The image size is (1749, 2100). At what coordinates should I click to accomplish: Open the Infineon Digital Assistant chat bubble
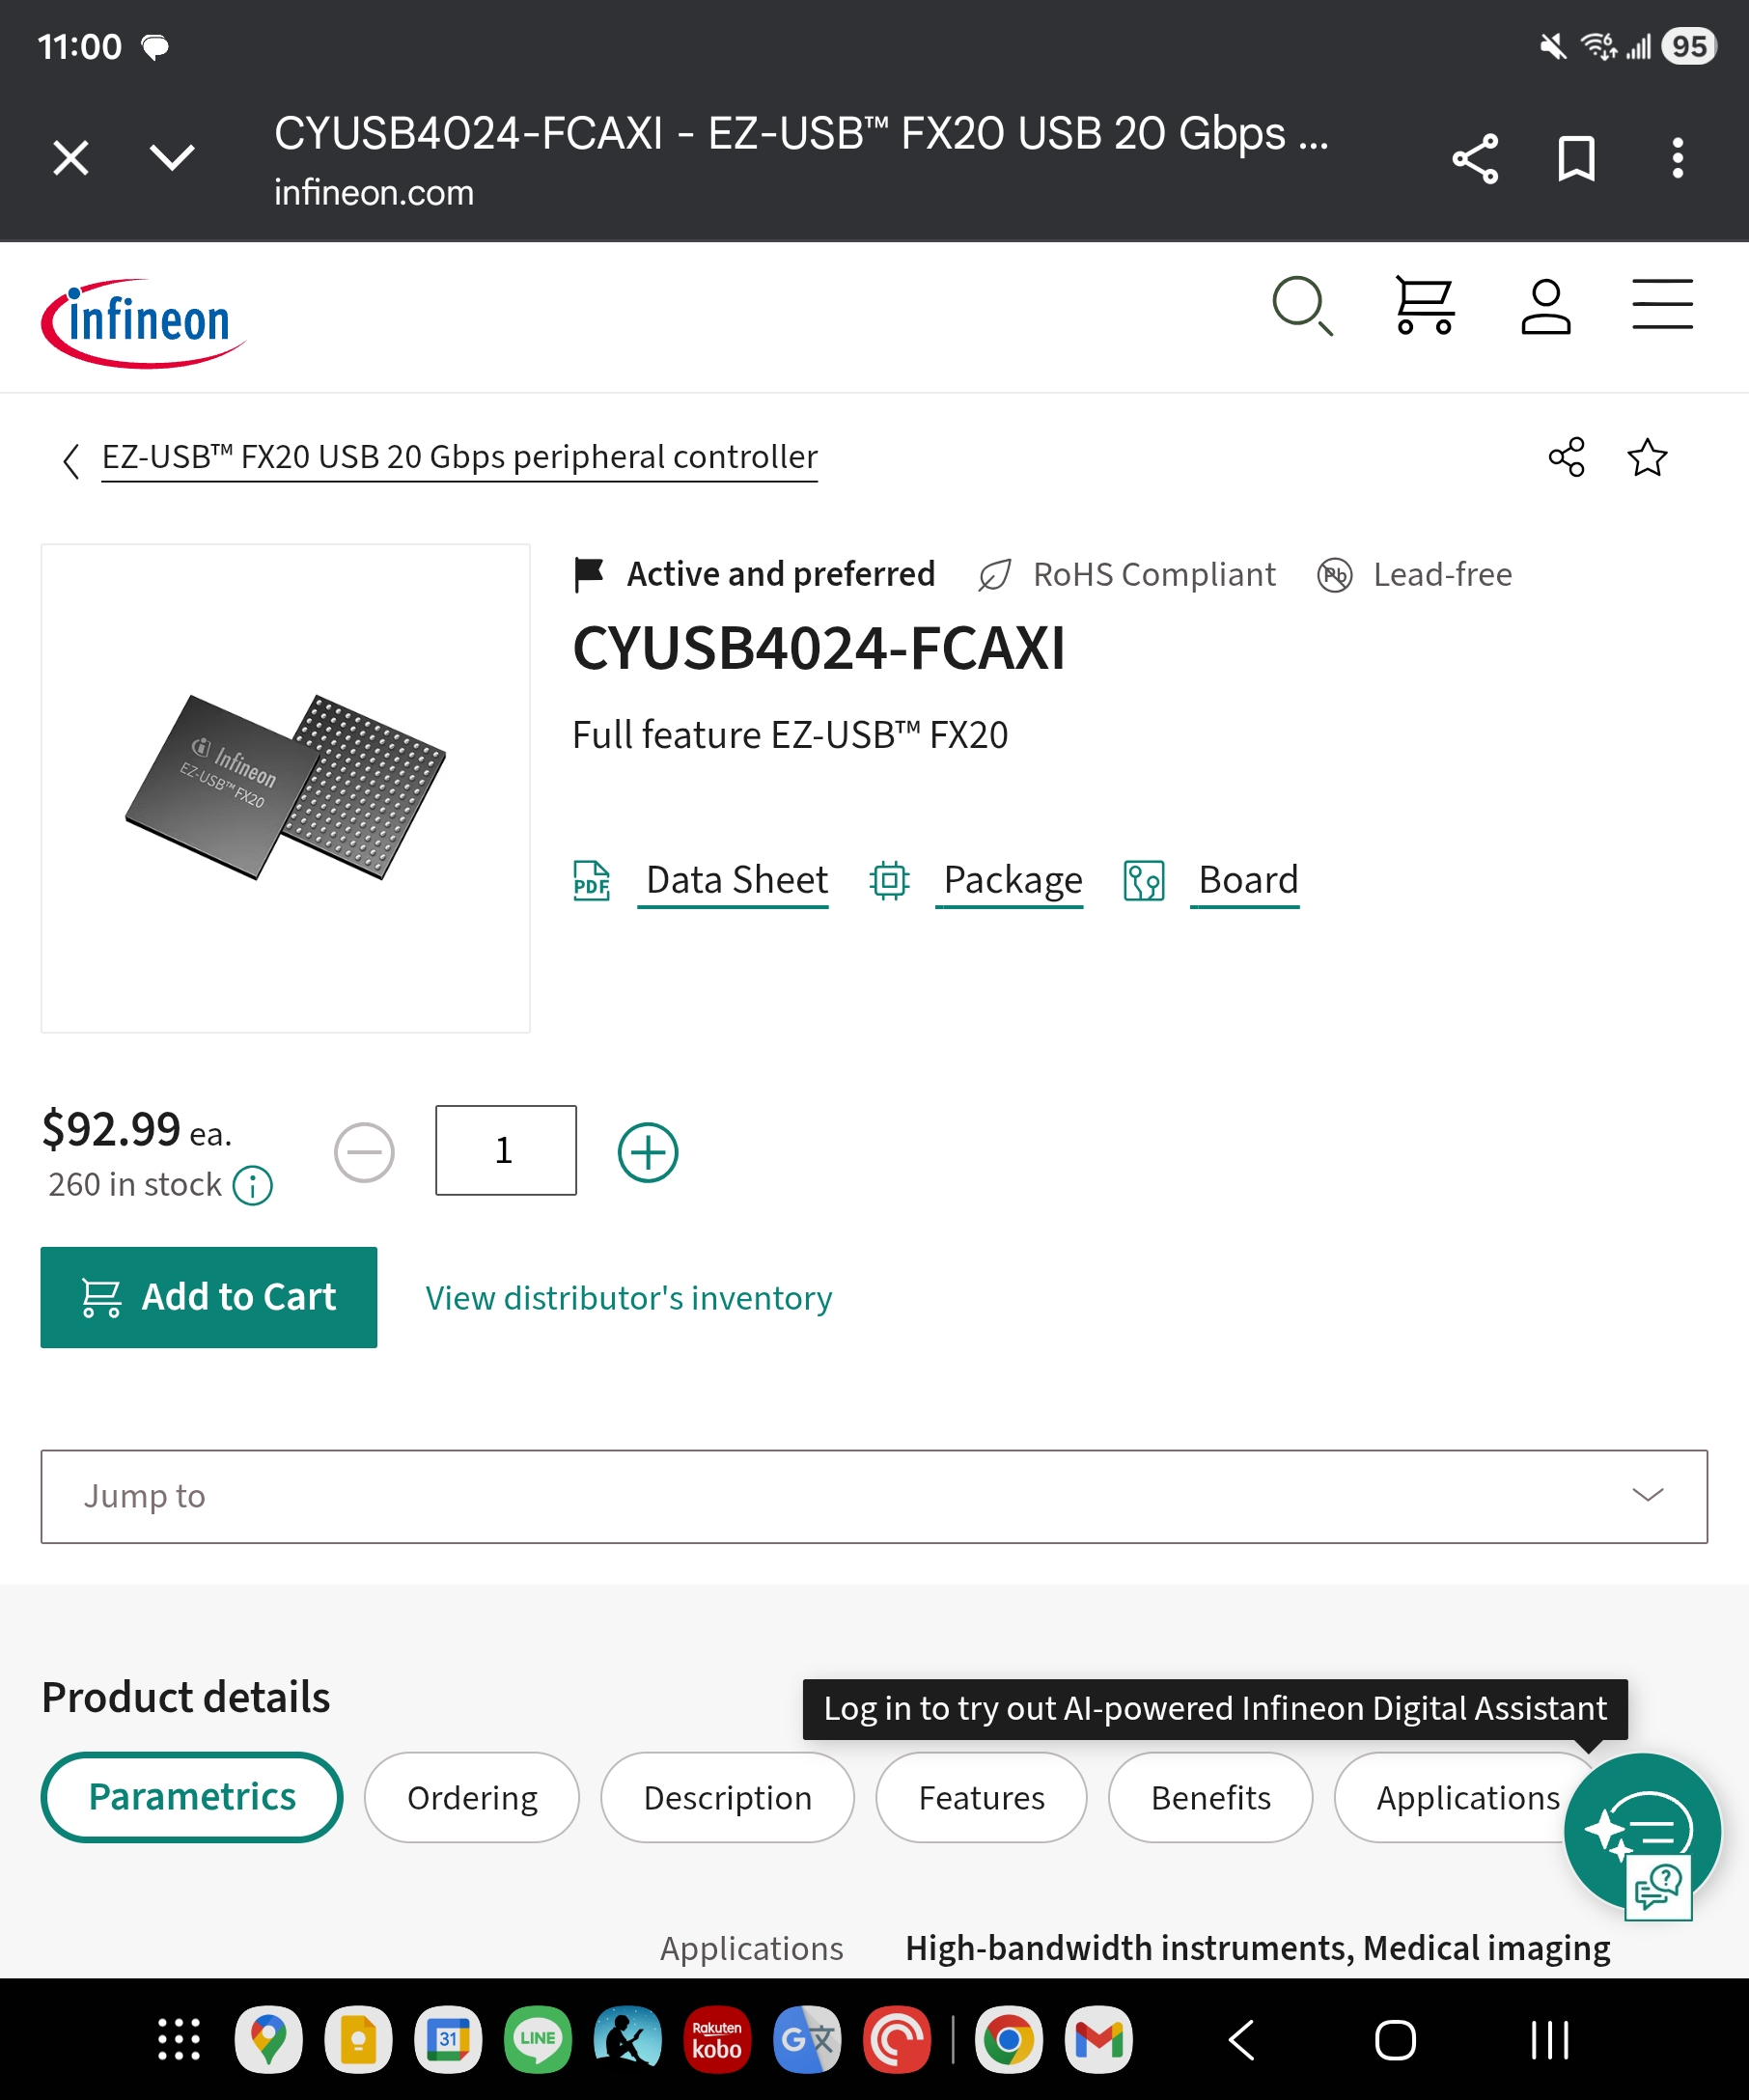point(1642,1831)
